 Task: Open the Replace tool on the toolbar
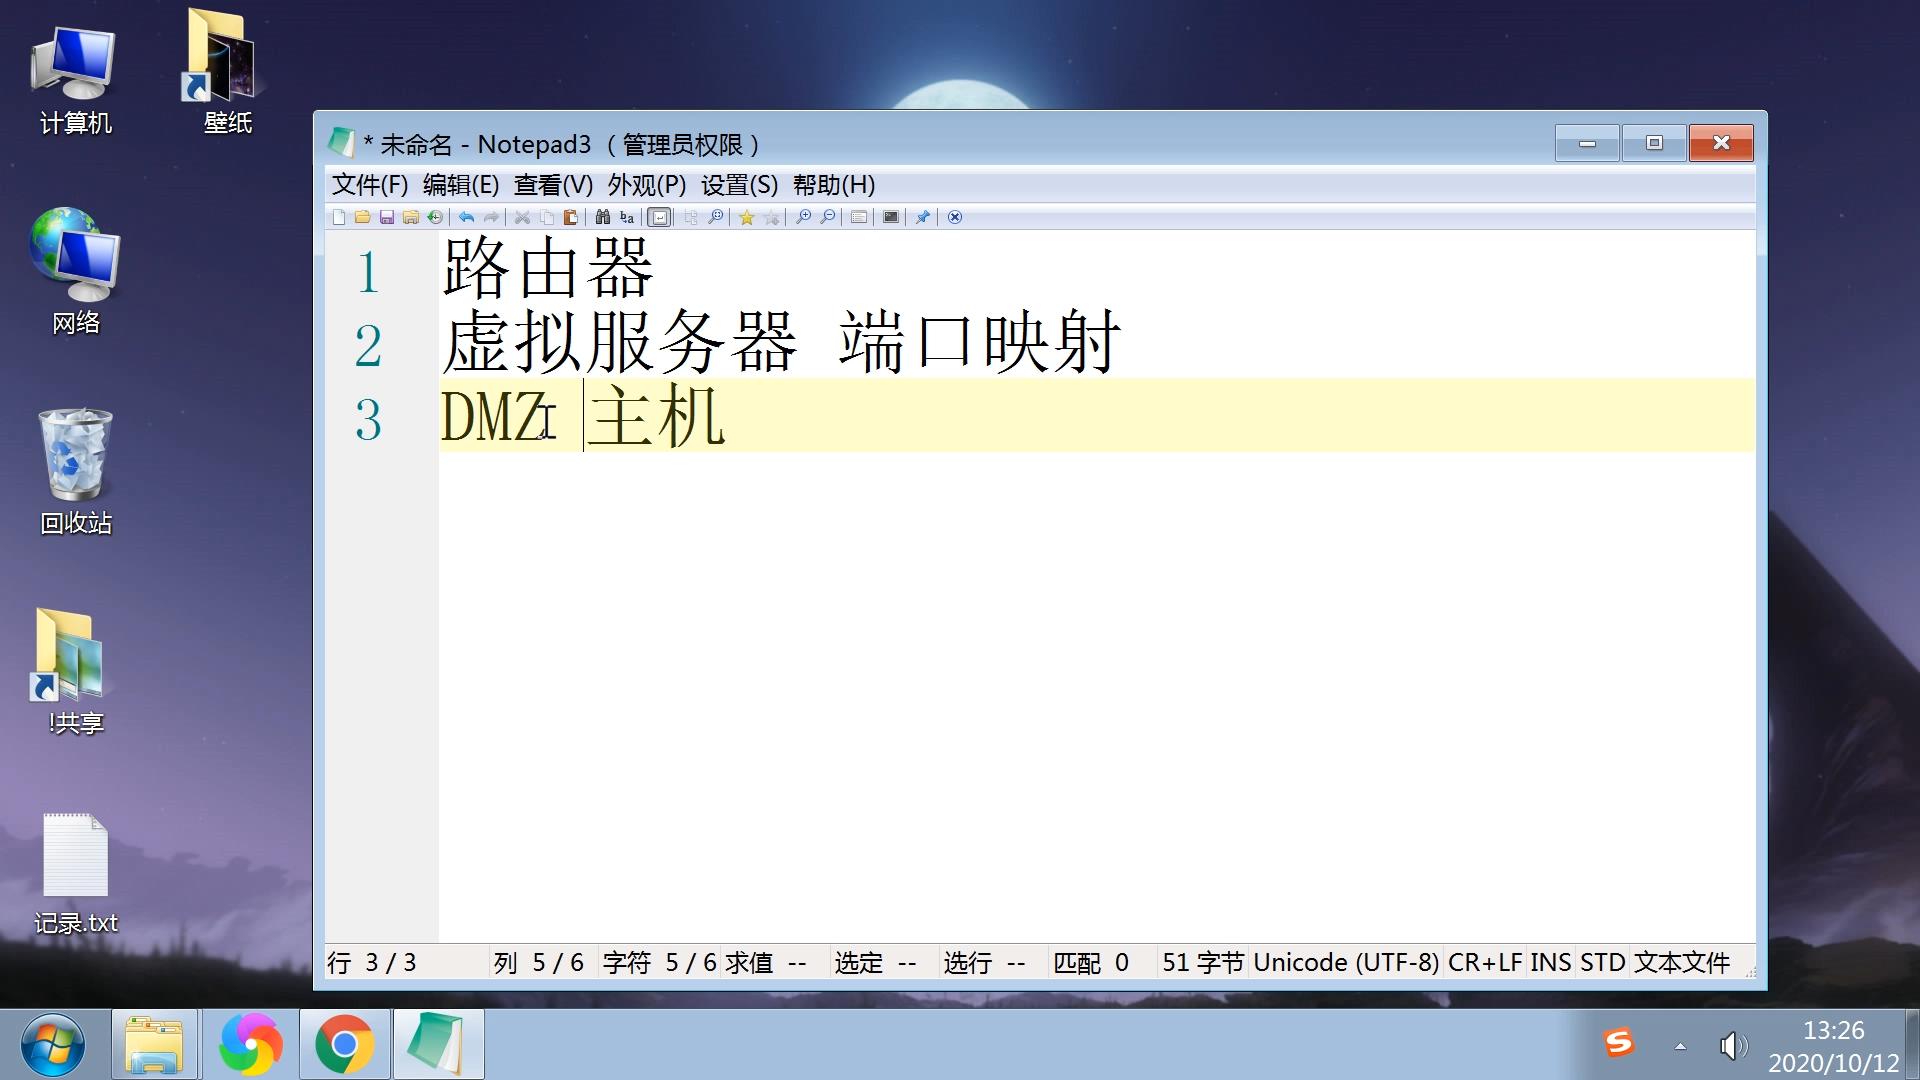tap(625, 217)
